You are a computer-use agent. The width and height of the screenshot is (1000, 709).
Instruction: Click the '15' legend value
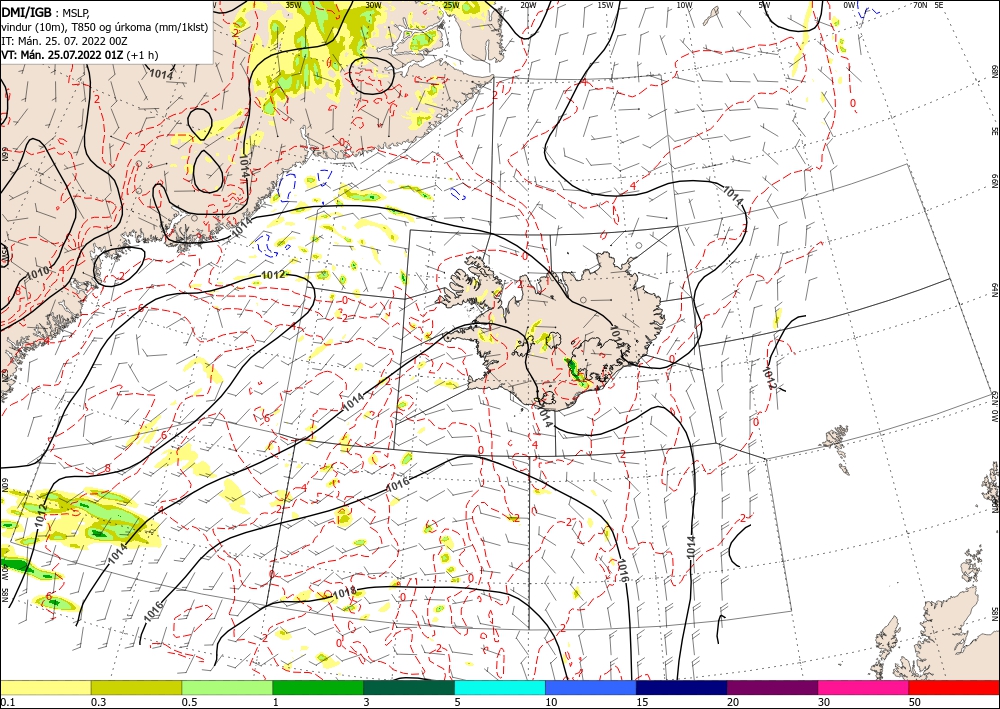tap(643, 702)
